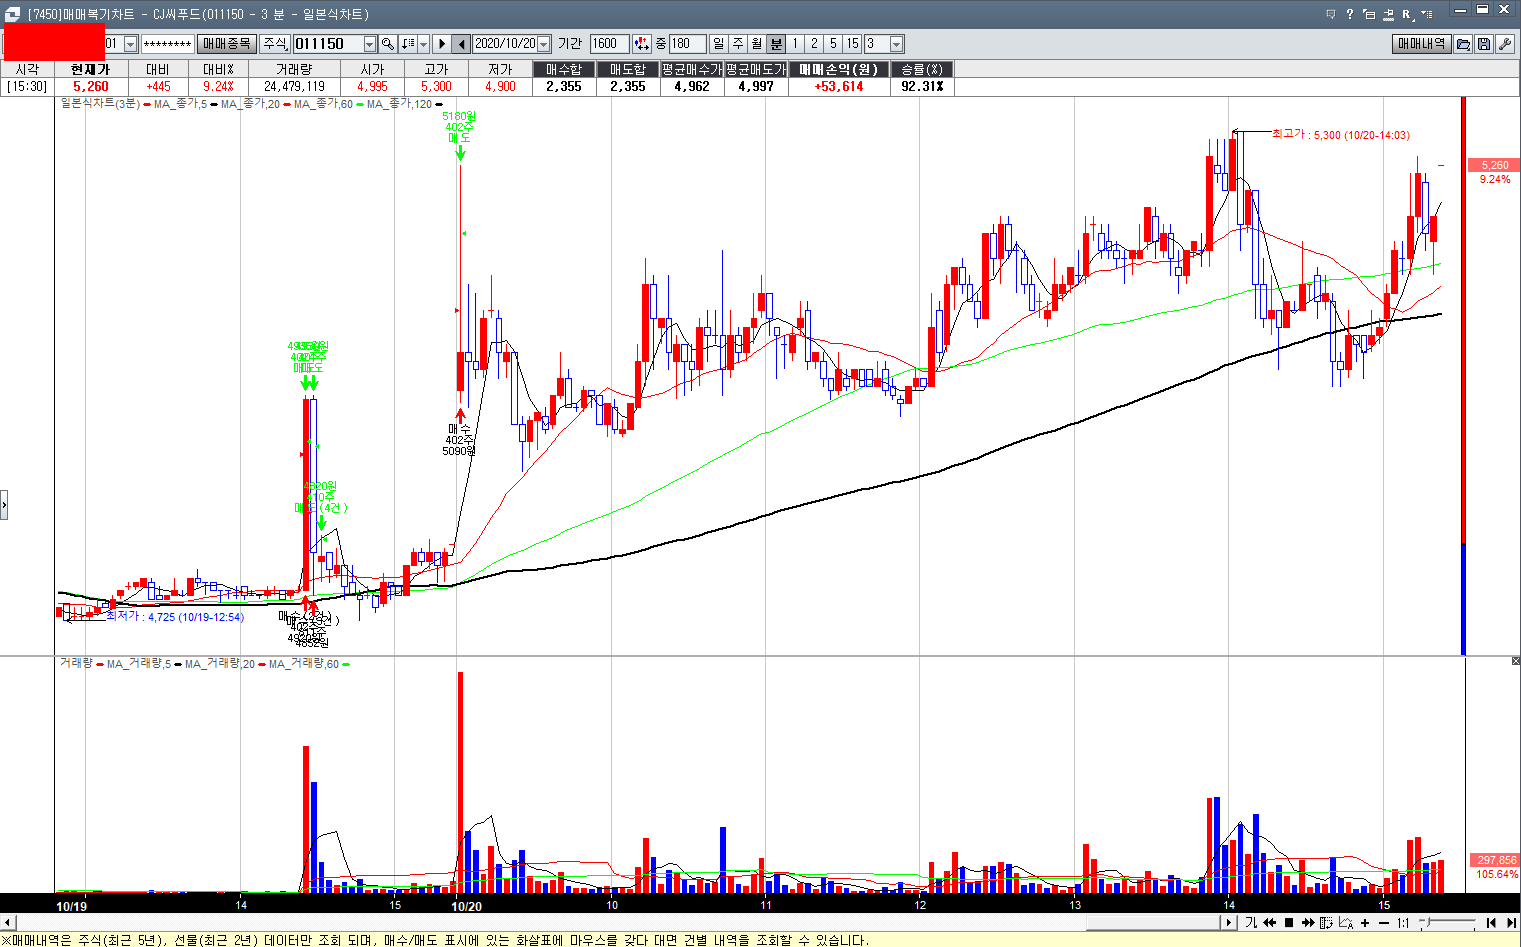Screen dimensions: 1521x947
Task: Jump to chart end with ▶| icon
Action: [x=1510, y=923]
